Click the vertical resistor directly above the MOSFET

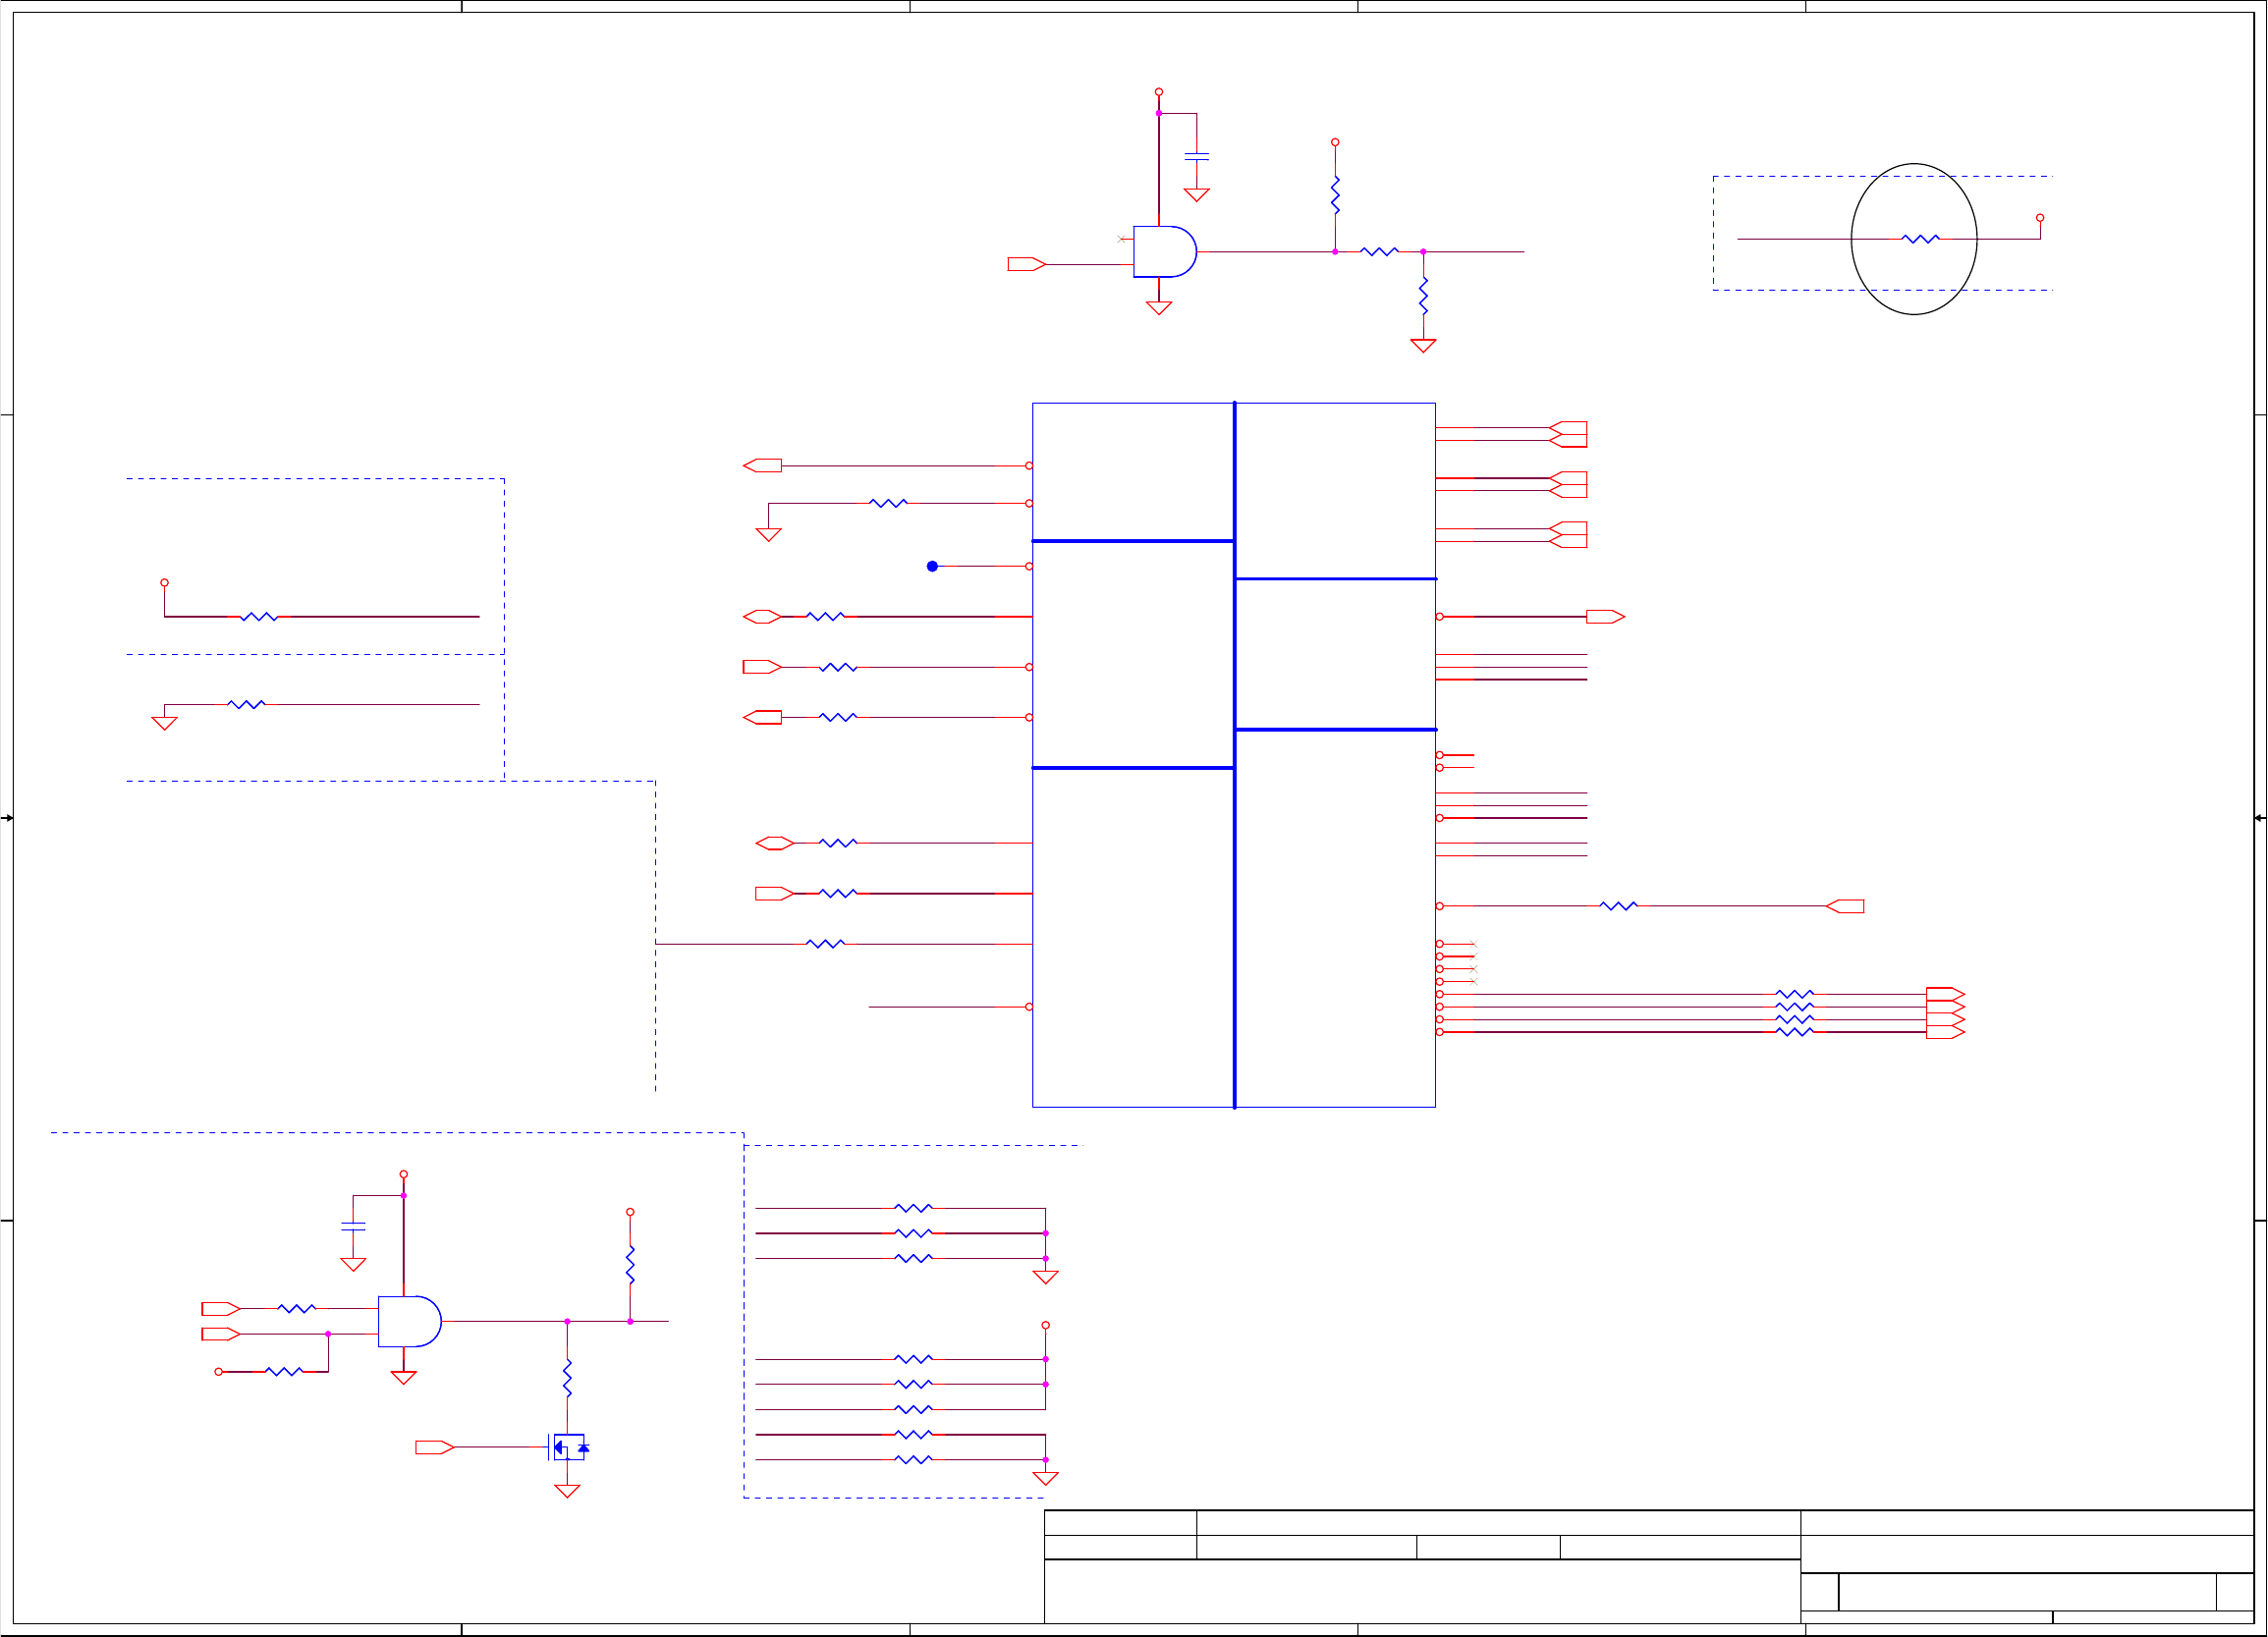[x=567, y=1378]
